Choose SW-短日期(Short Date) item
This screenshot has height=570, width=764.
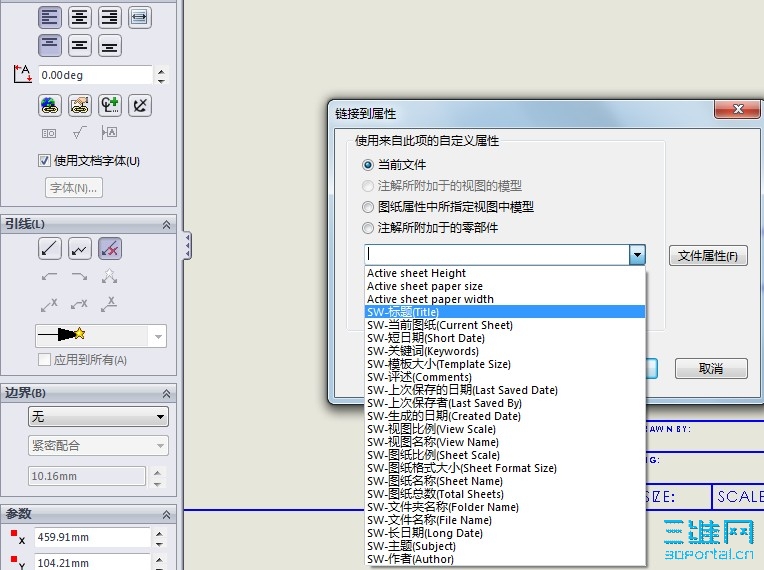(x=505, y=338)
